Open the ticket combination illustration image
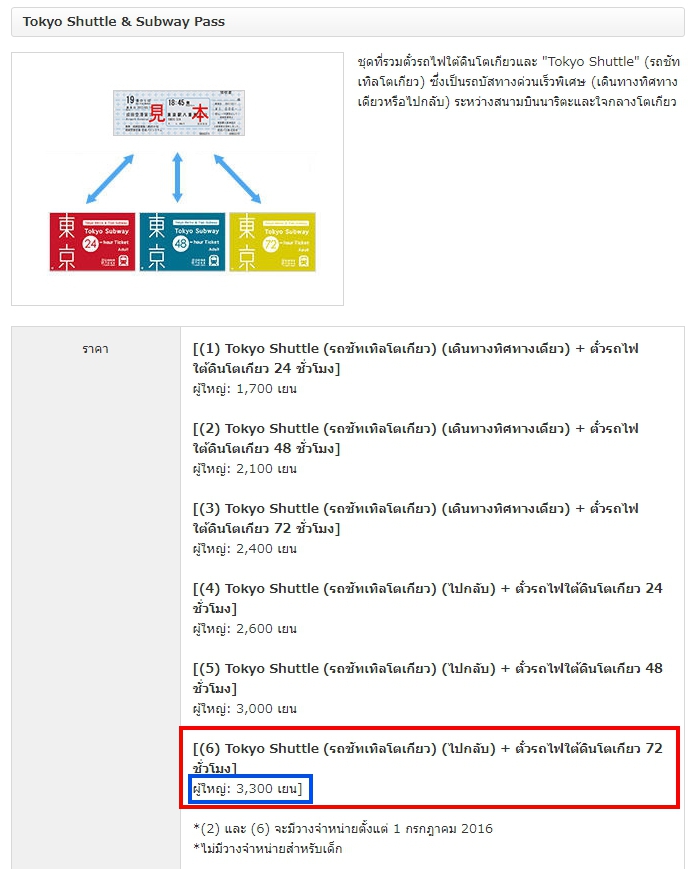The width and height of the screenshot is (695, 869). pos(177,179)
